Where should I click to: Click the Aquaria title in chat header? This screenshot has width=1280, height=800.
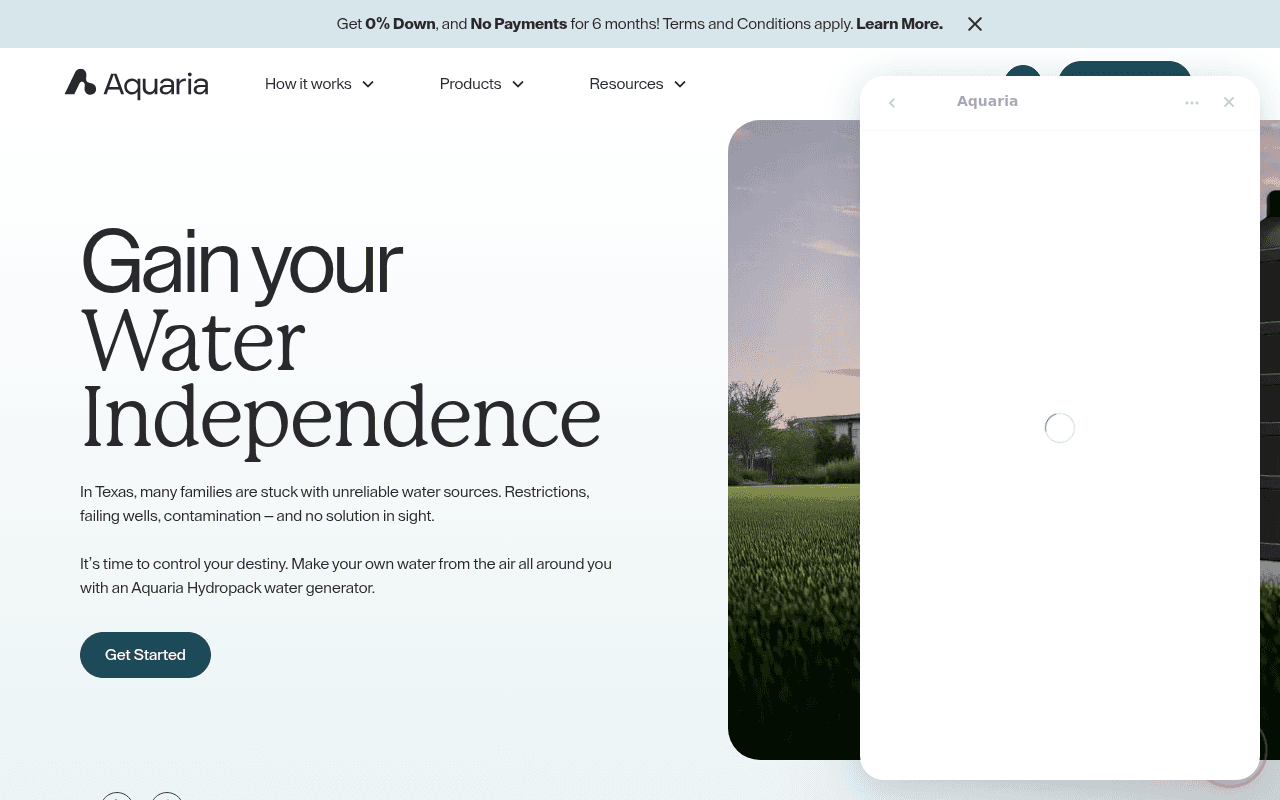tap(987, 101)
